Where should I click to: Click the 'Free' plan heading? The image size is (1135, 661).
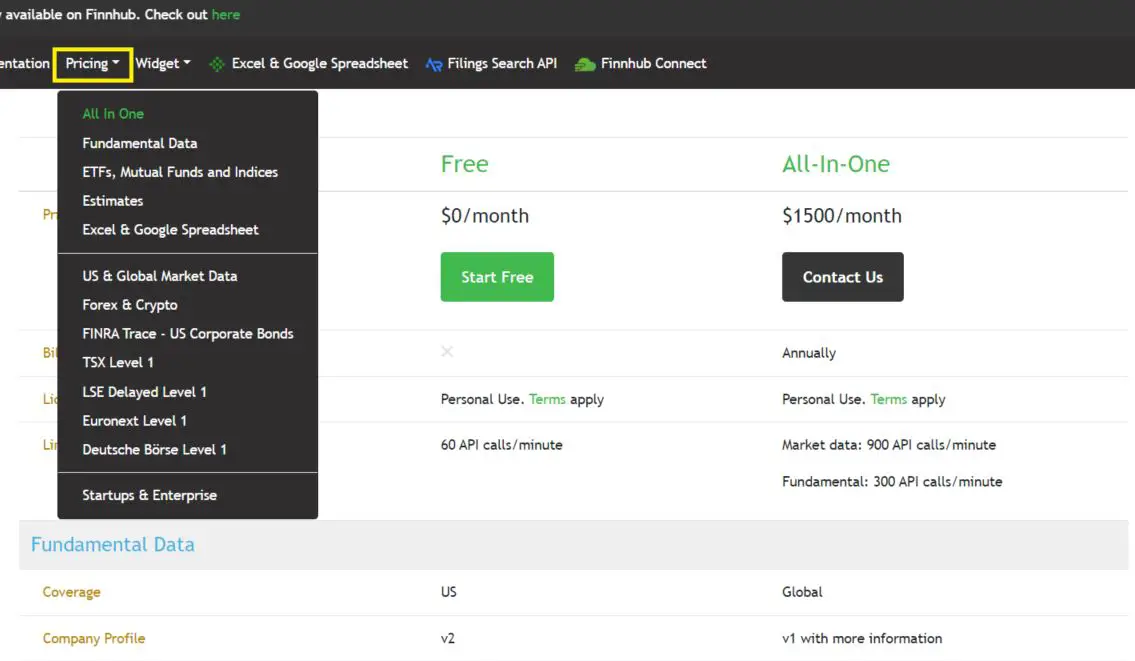click(465, 164)
